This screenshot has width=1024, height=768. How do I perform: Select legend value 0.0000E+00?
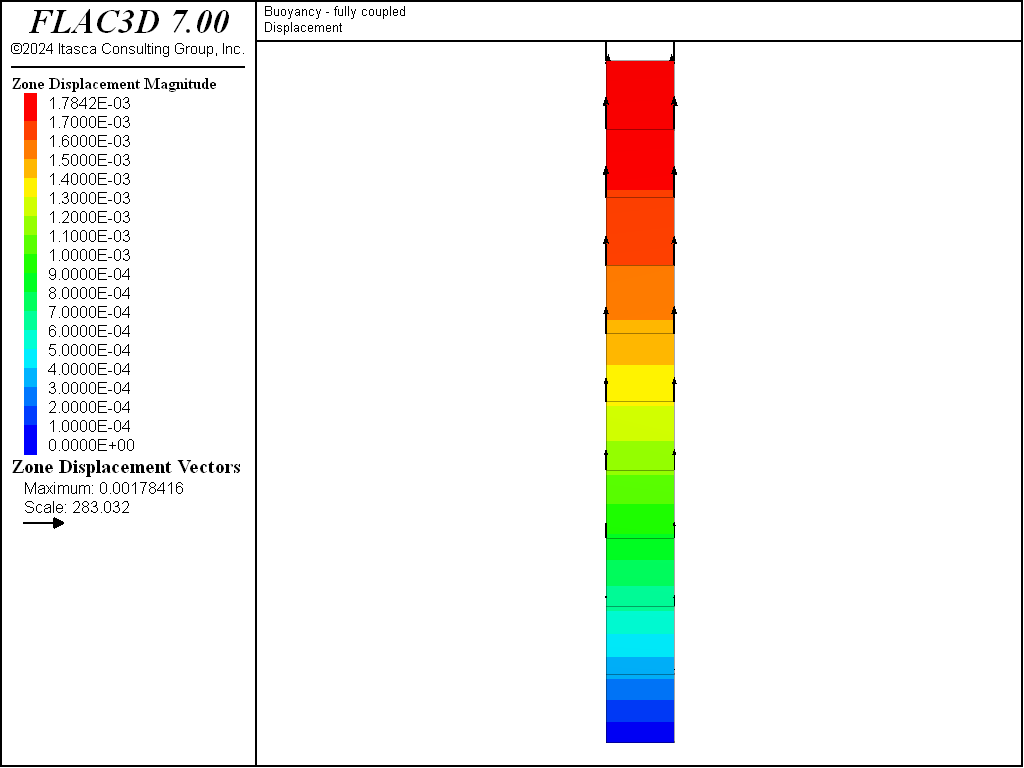pyautogui.click(x=91, y=445)
